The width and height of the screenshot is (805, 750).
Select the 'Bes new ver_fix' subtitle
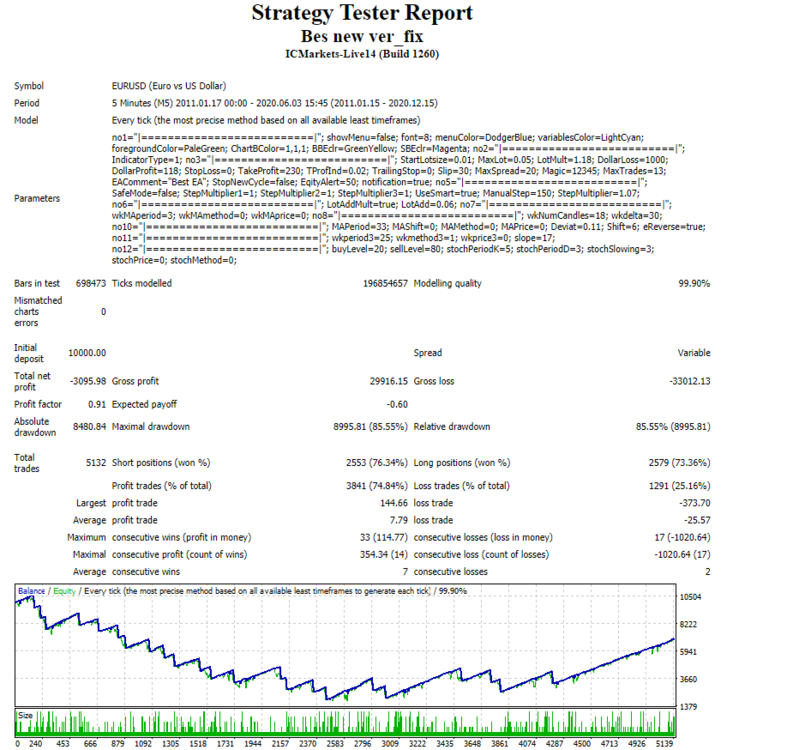pos(362,36)
